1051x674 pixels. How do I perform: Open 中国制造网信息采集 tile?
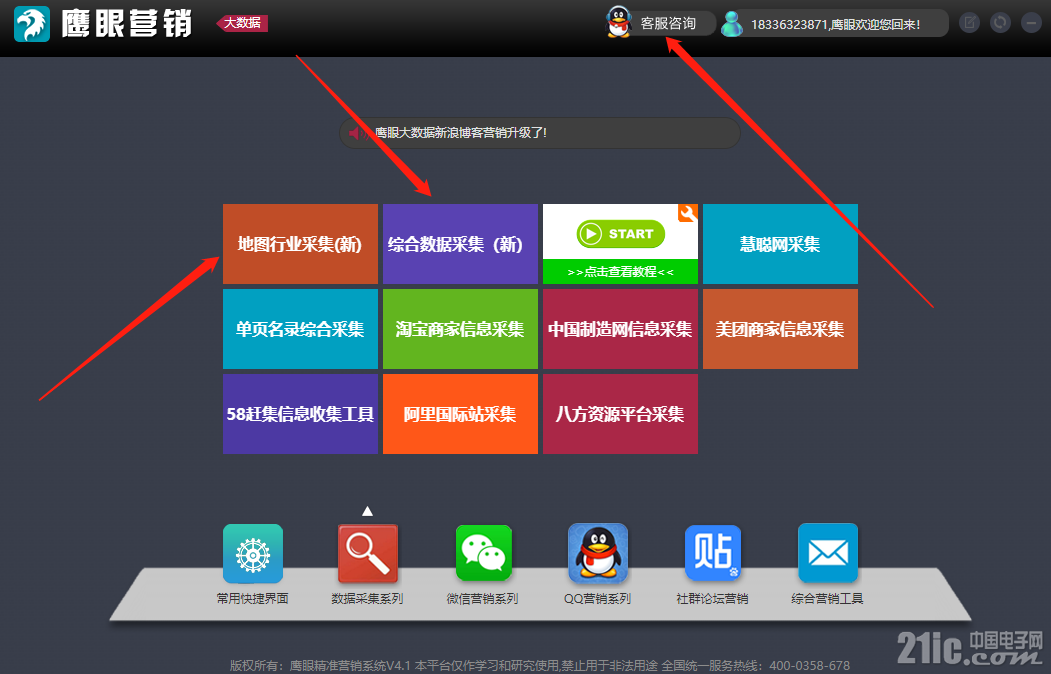[621, 329]
